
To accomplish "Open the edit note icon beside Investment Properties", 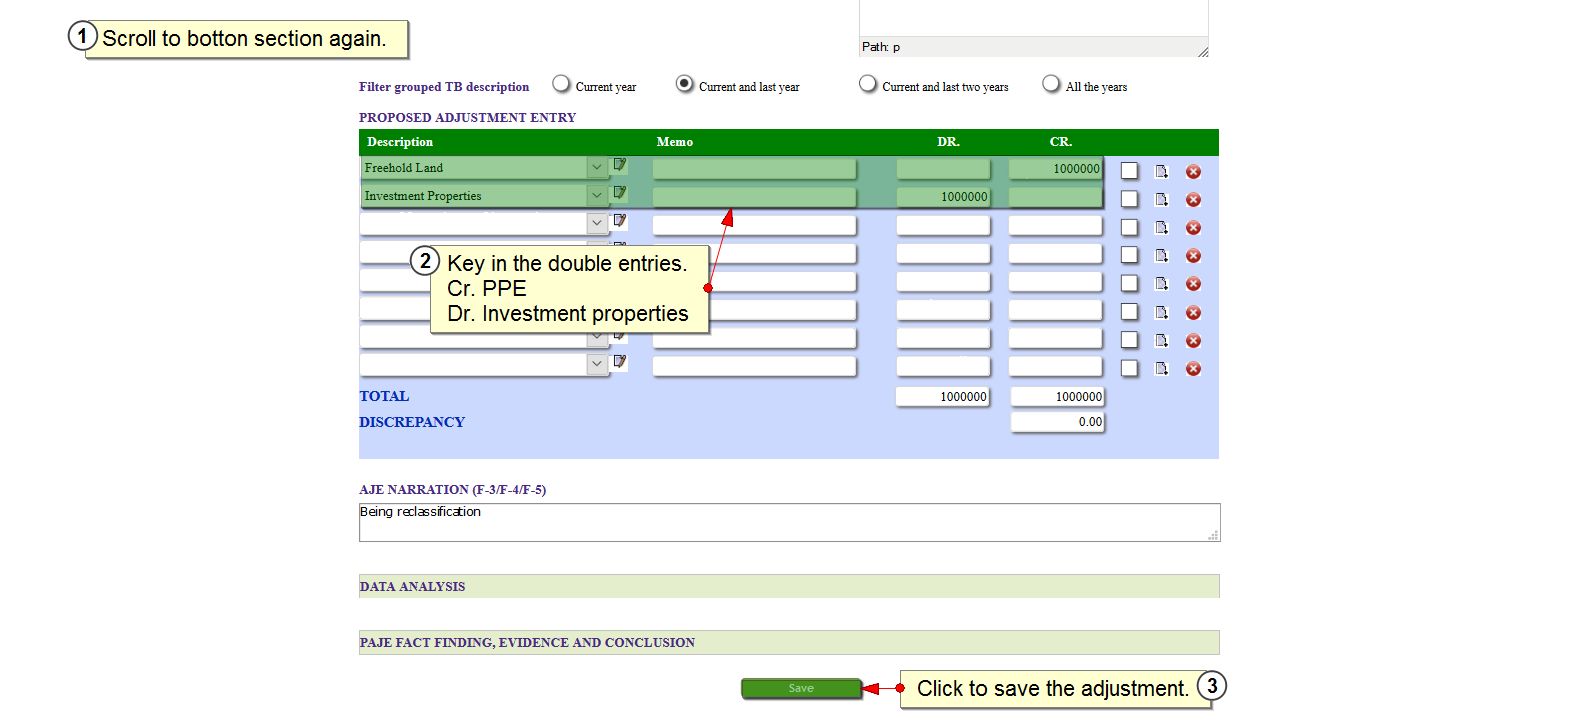I will [x=620, y=193].
